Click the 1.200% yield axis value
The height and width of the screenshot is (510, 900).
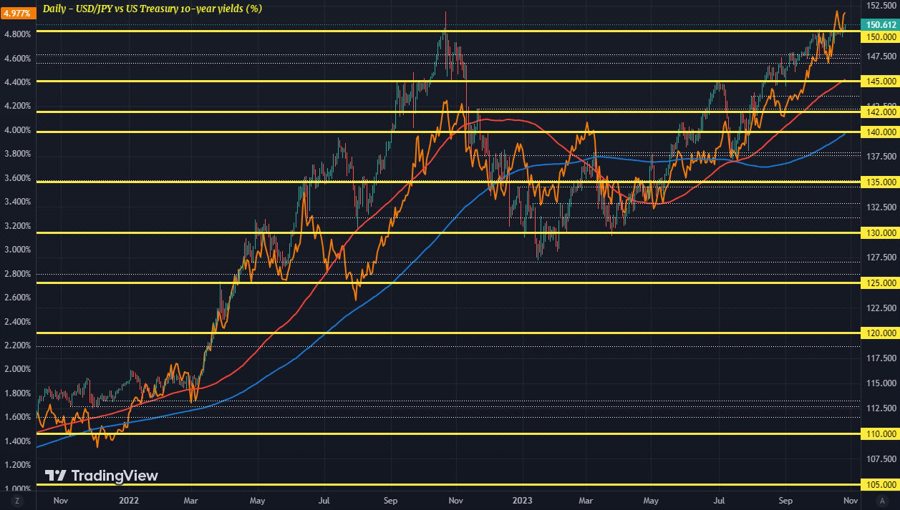[x=17, y=465]
